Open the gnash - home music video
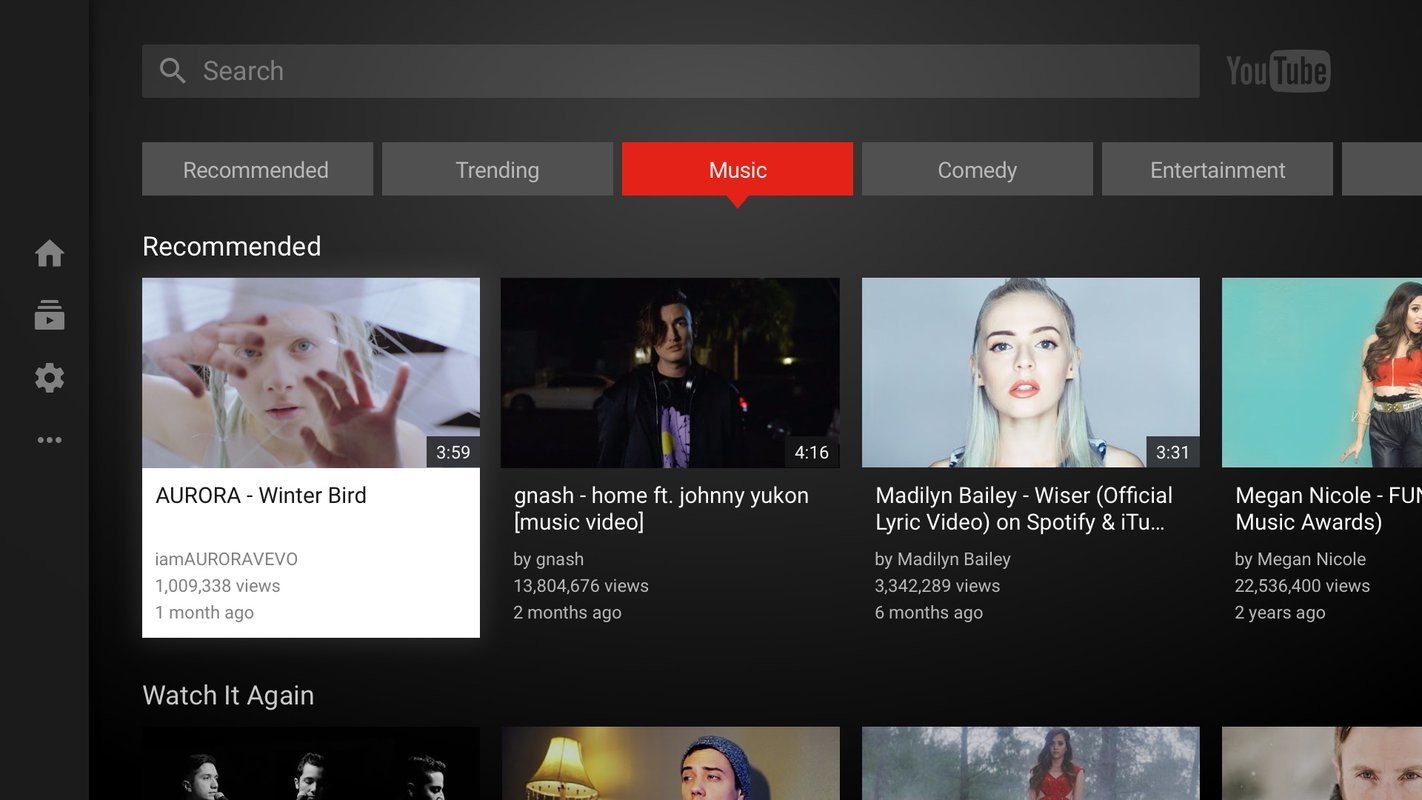Viewport: 1422px width, 800px height. click(671, 372)
